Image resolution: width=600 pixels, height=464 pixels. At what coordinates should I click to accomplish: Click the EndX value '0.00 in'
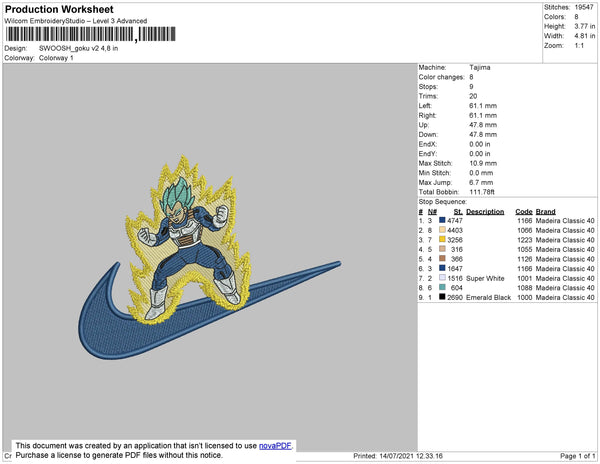pos(480,144)
